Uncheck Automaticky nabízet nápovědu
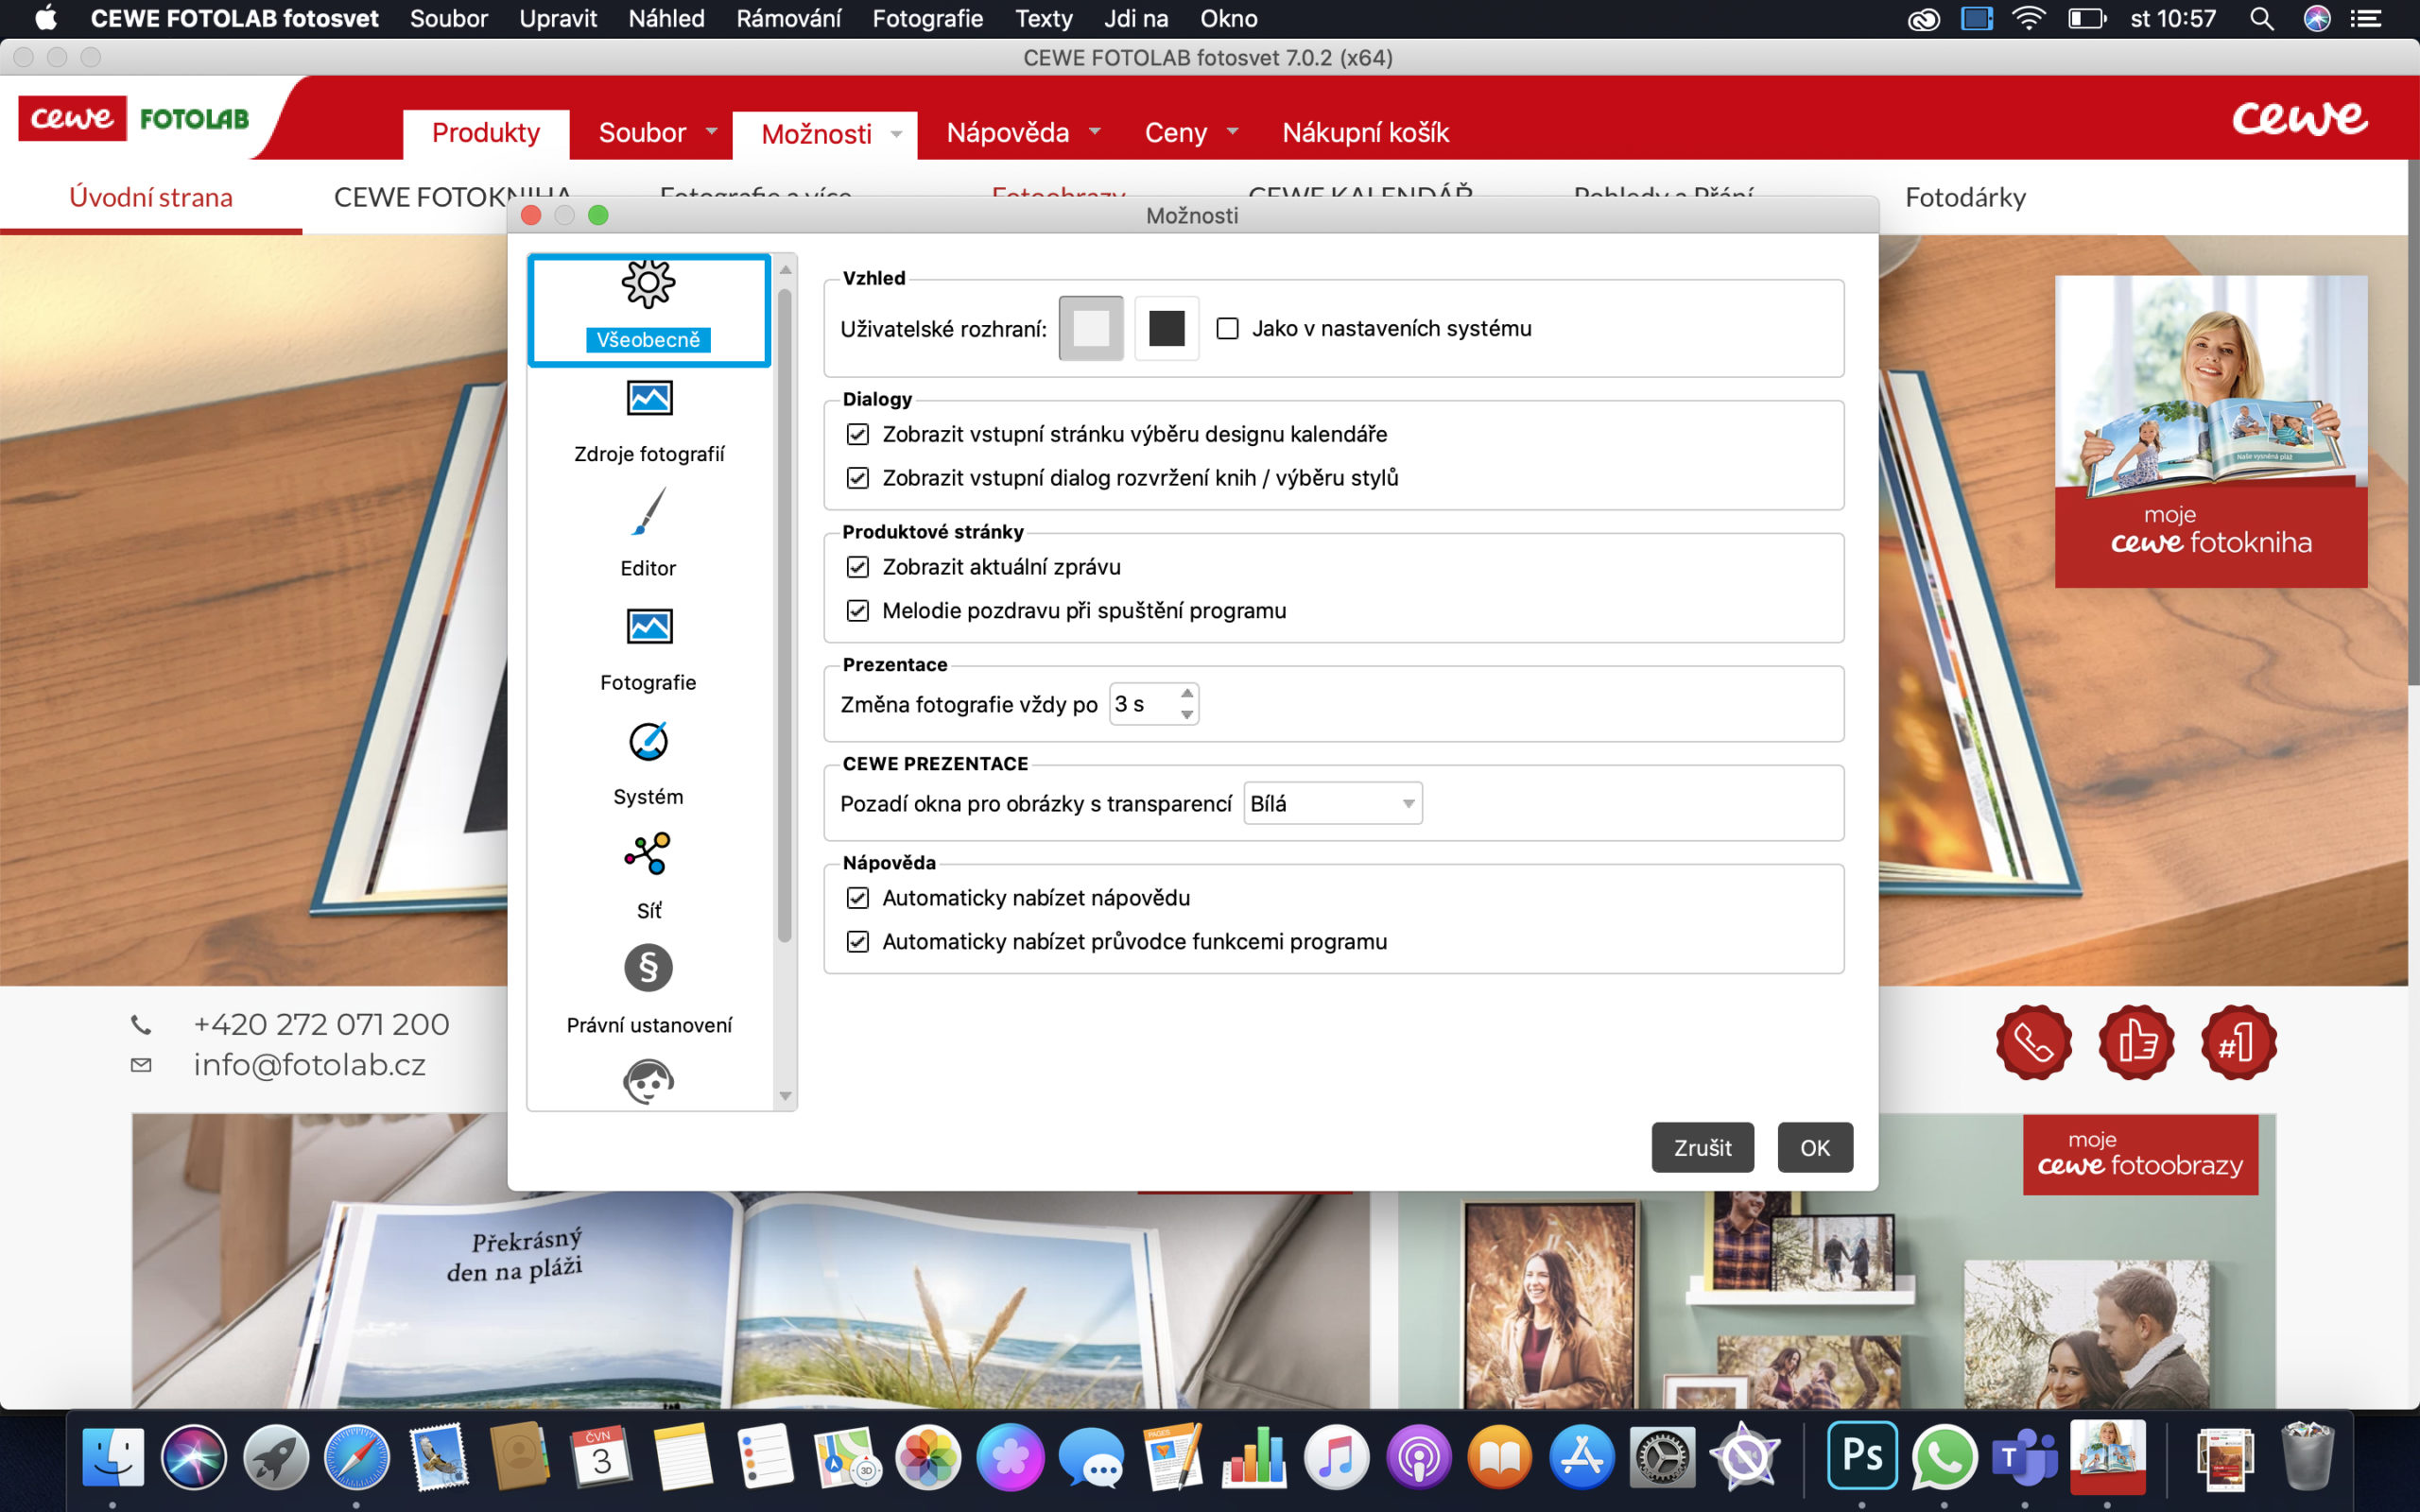The width and height of the screenshot is (2420, 1512). [857, 898]
